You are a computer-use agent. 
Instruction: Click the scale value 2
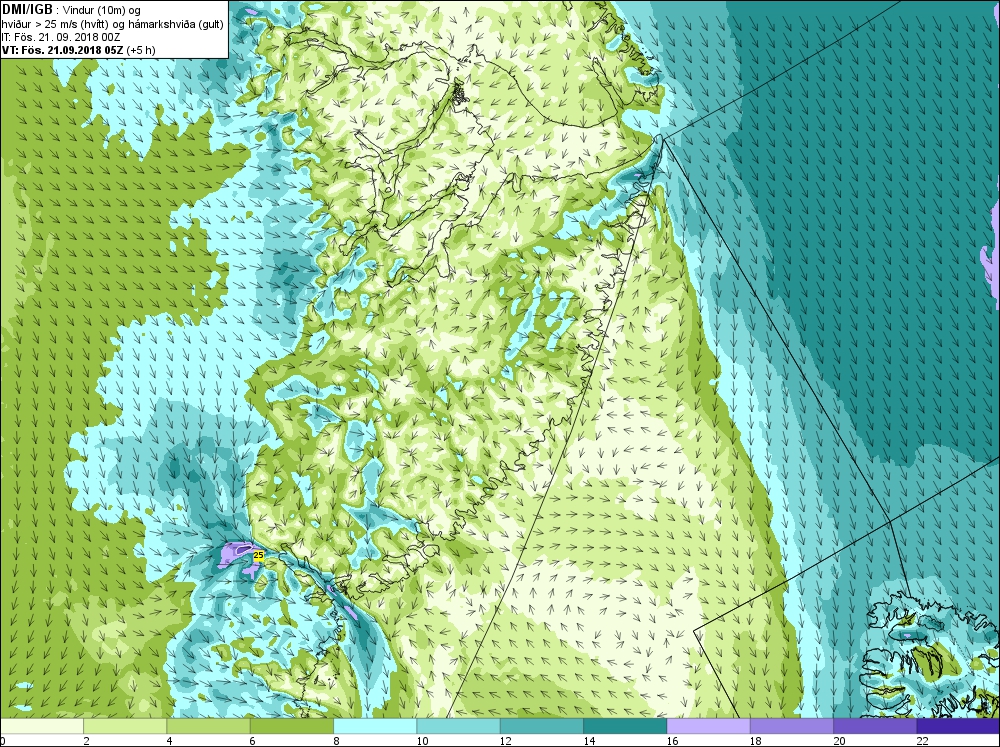[x=86, y=741]
